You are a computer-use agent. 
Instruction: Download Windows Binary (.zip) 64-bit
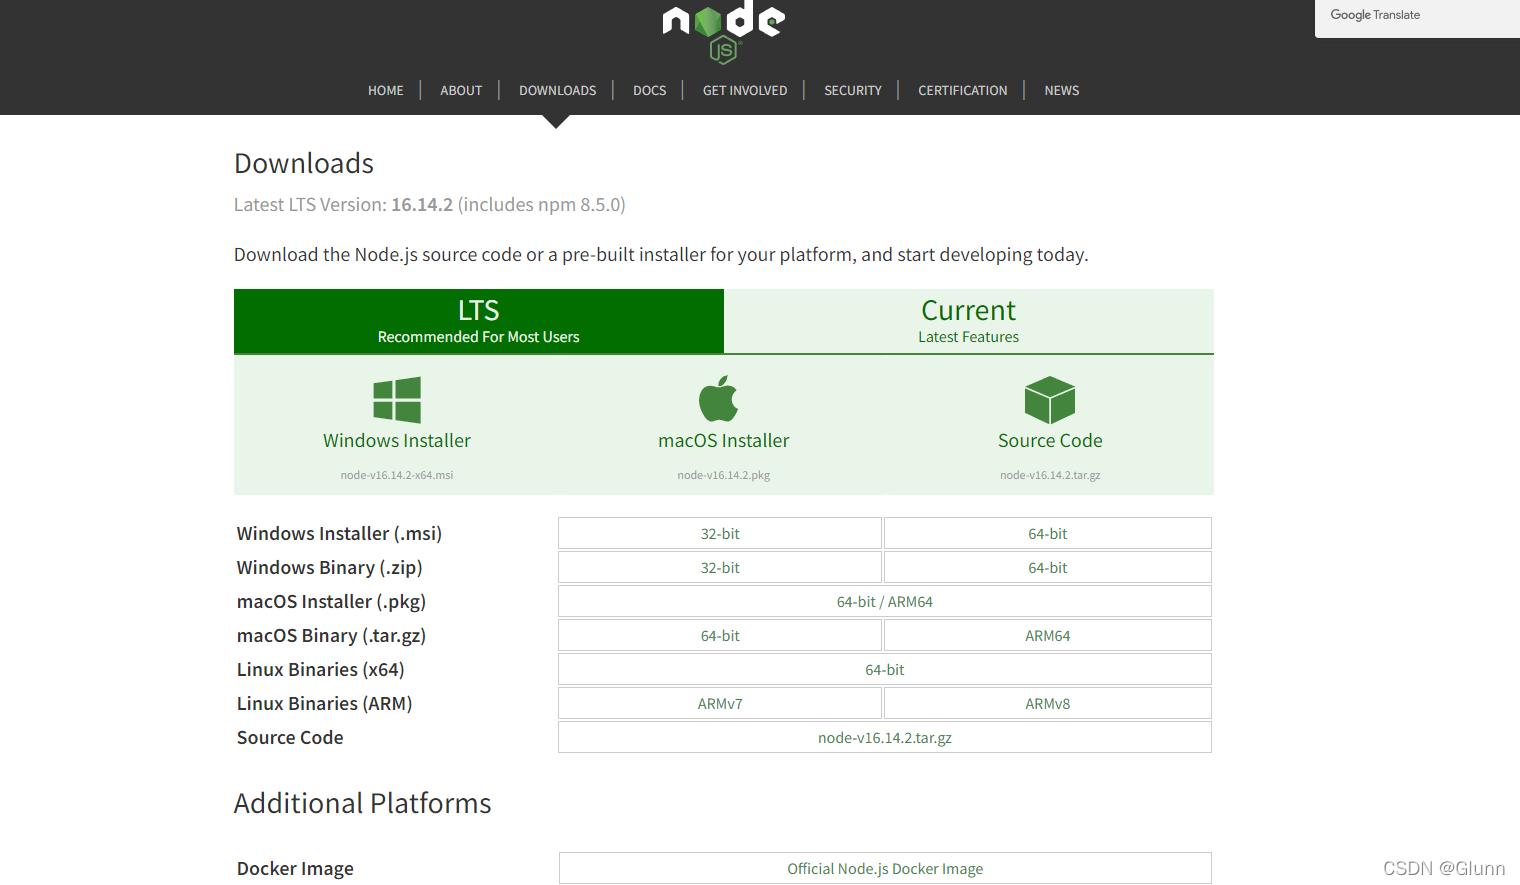1048,567
